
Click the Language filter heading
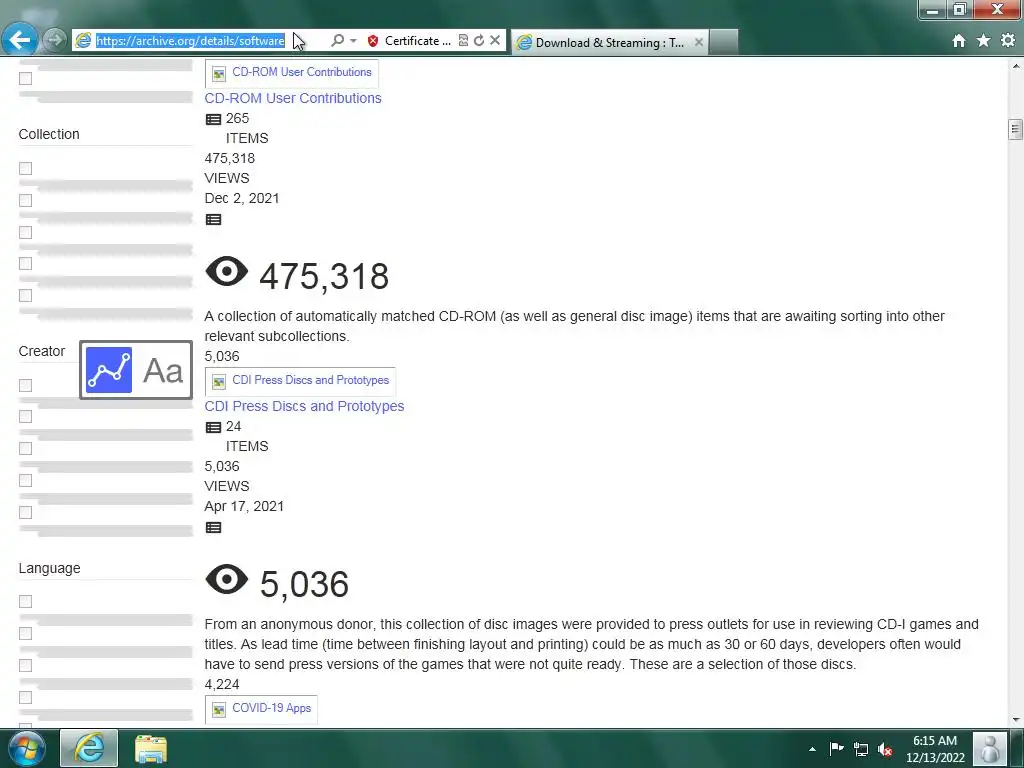click(50, 568)
